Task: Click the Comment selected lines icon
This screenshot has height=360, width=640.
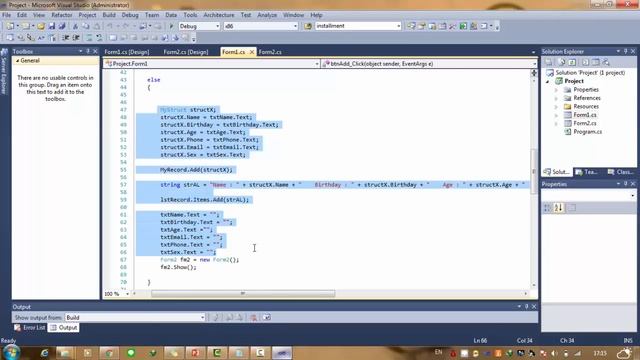Action: pyautogui.click(x=89, y=38)
